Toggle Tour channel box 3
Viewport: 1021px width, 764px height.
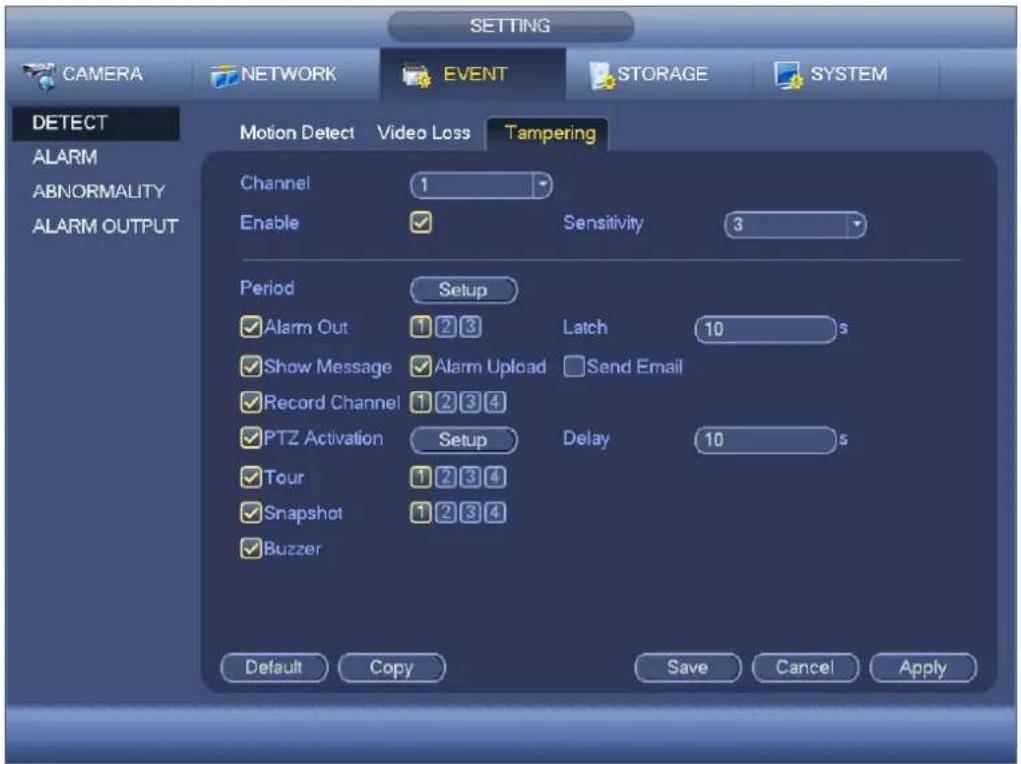coord(470,477)
